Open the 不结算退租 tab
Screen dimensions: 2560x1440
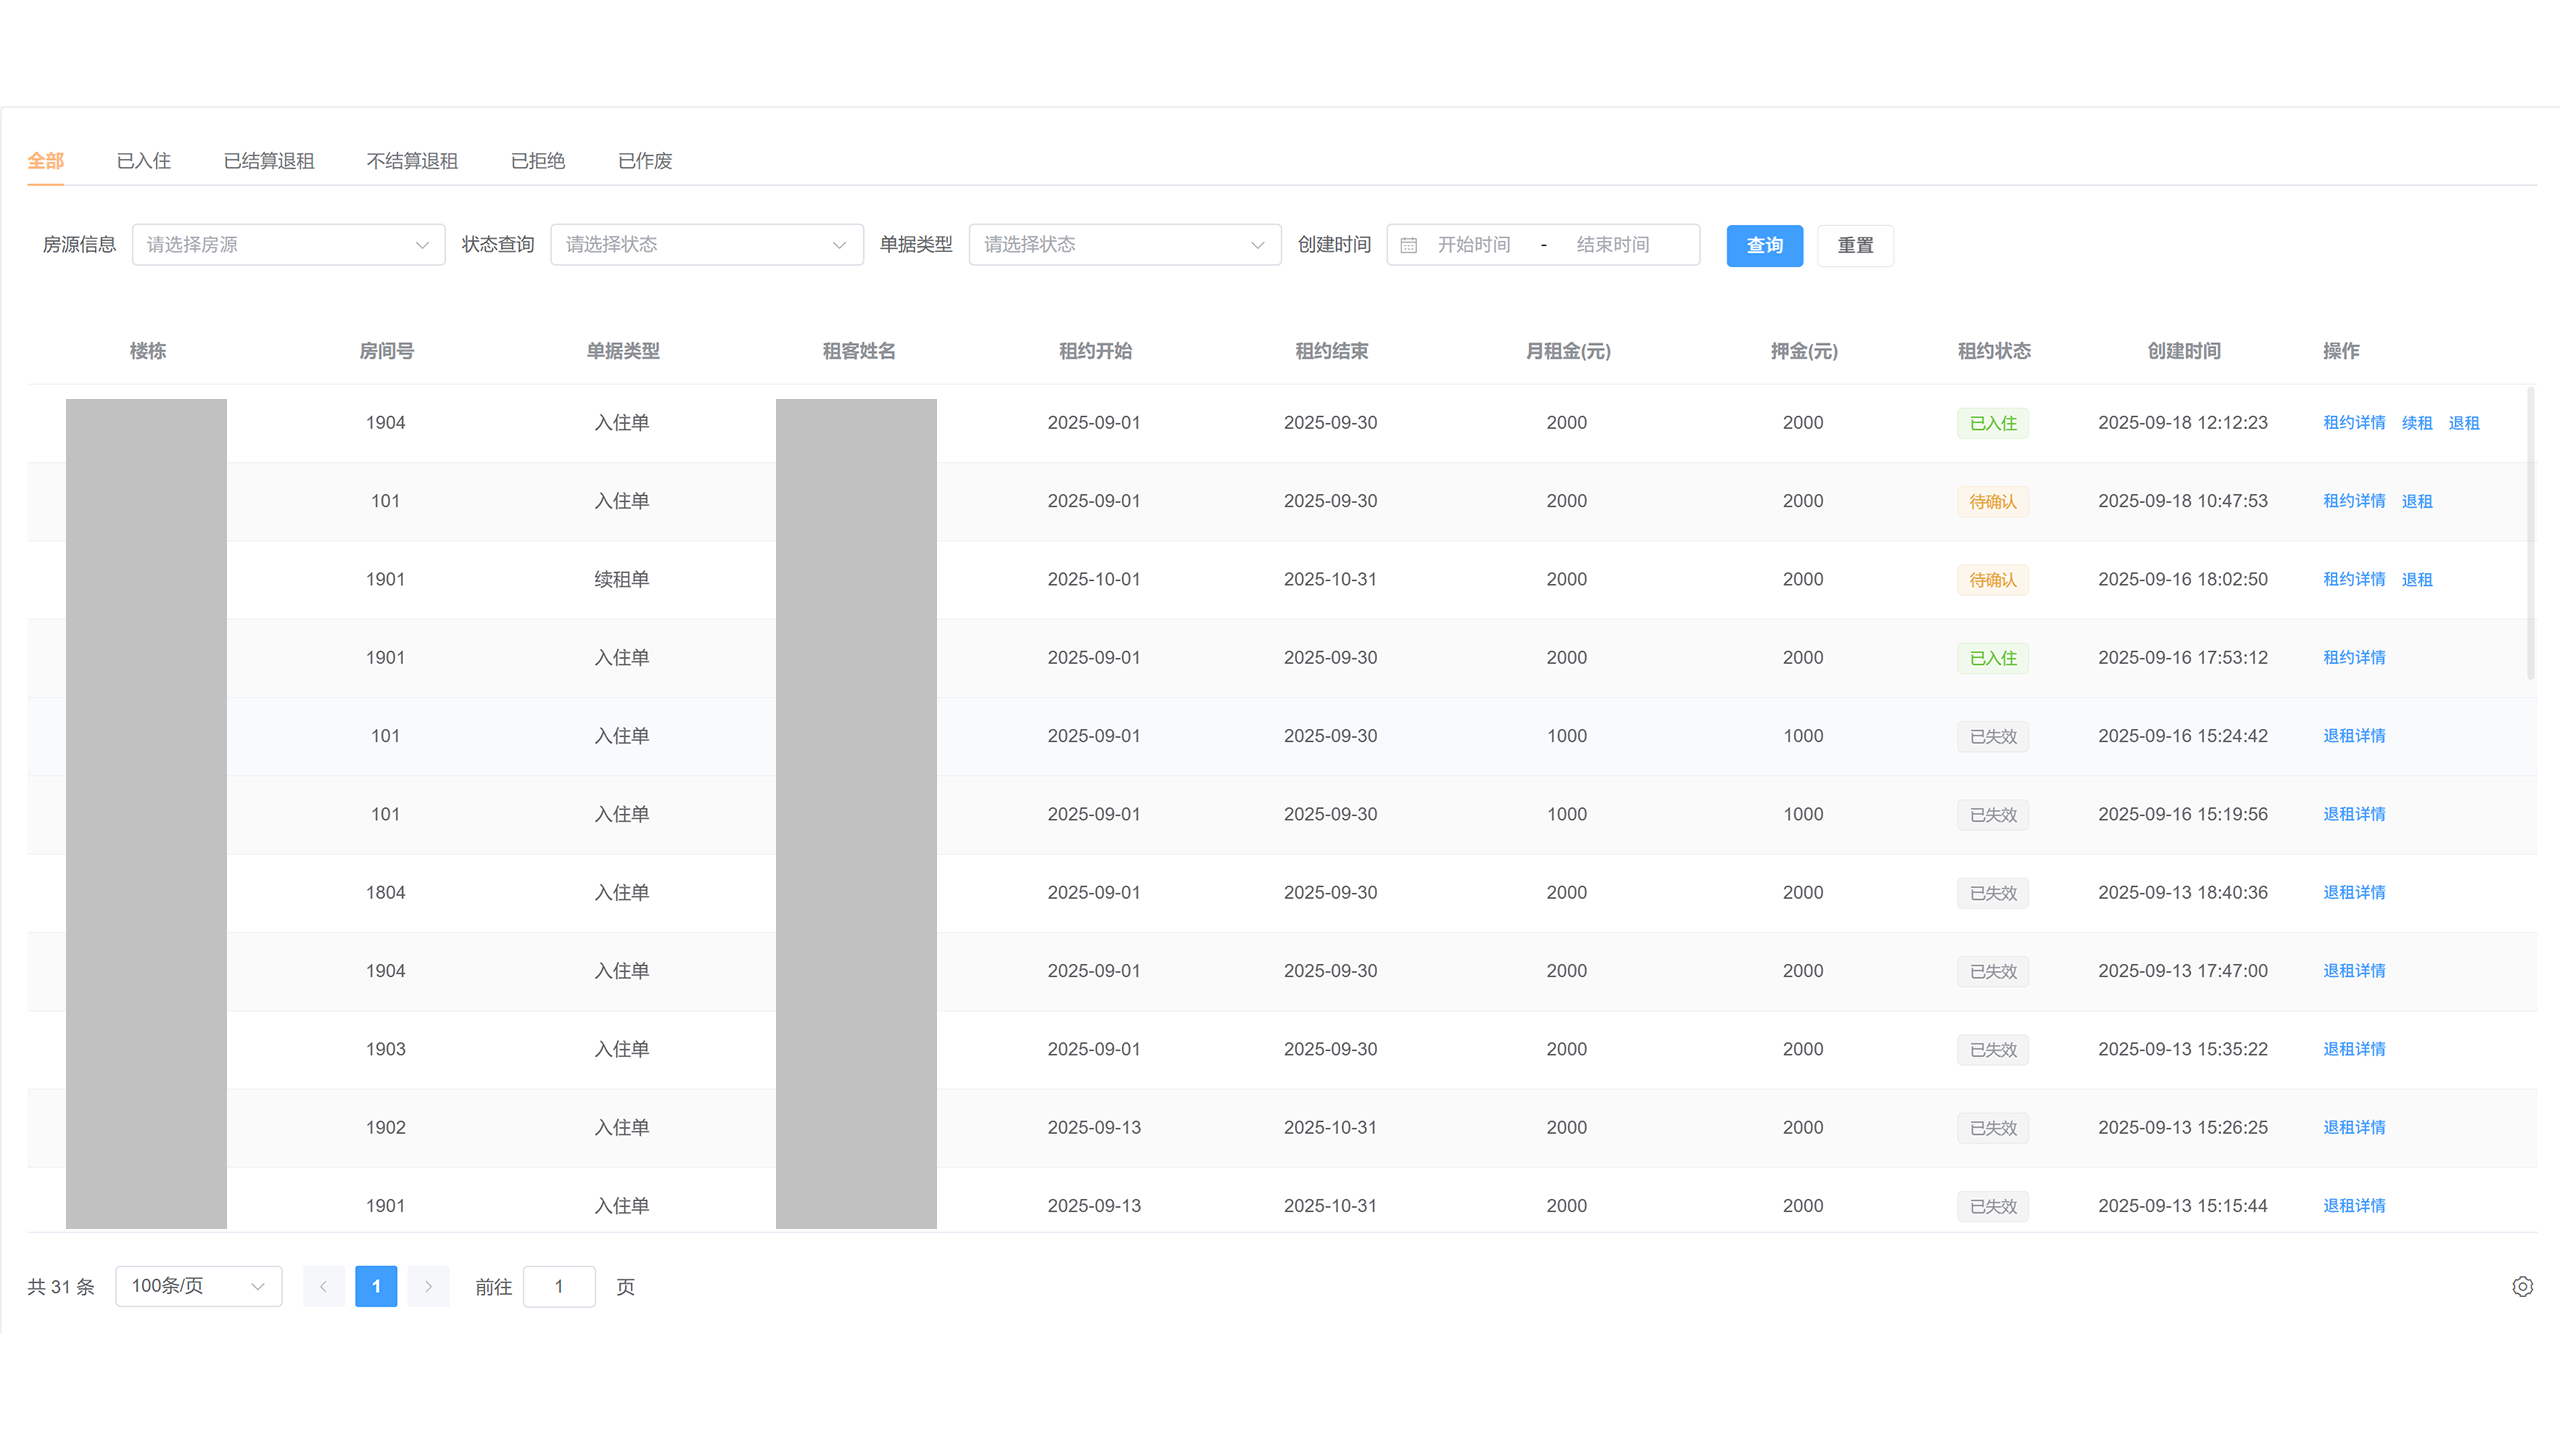click(412, 161)
